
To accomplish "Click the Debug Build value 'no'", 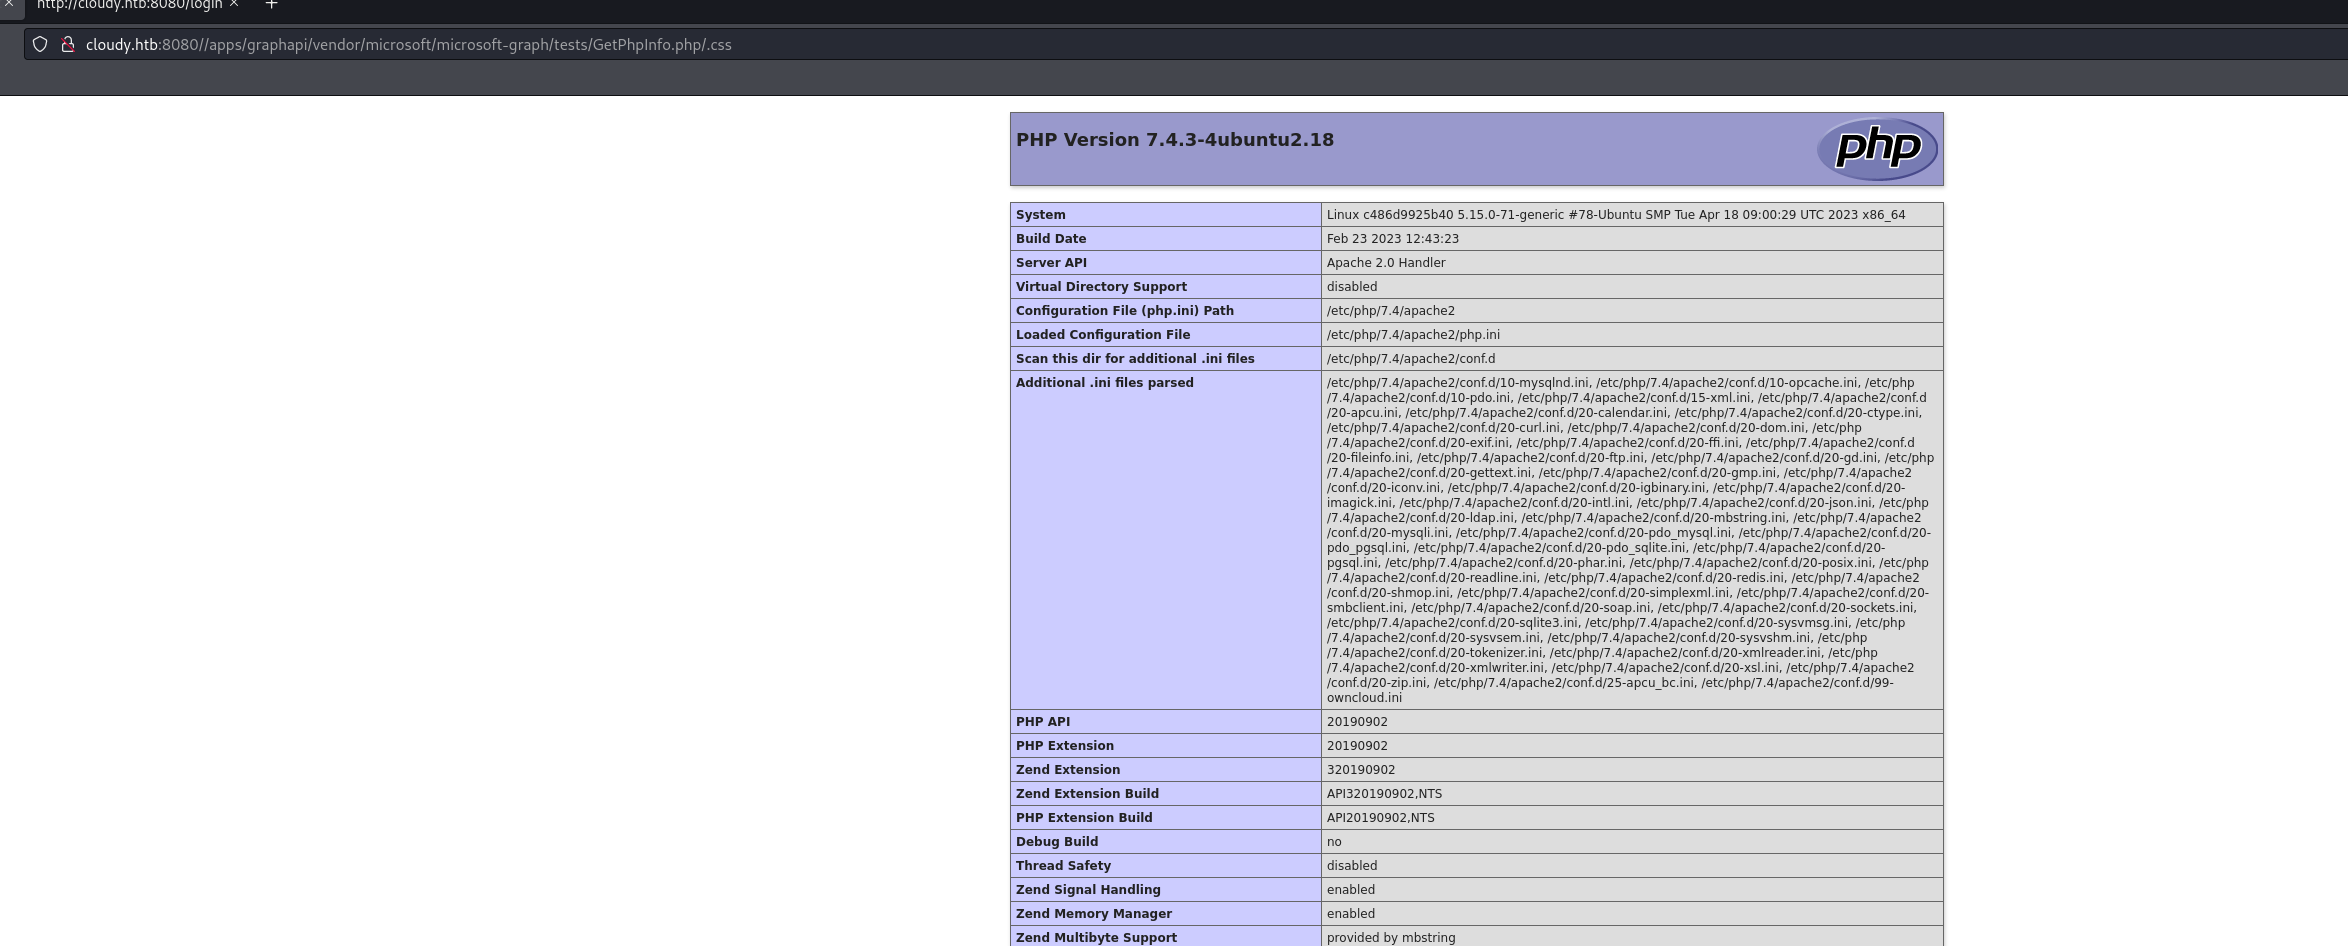I will [x=1334, y=842].
